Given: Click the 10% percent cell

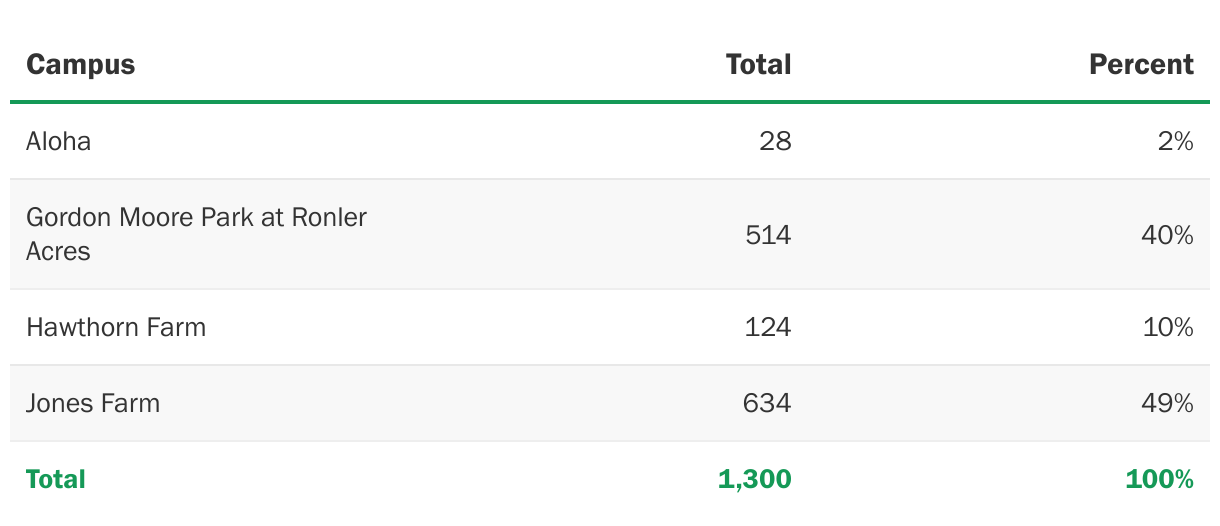Looking at the screenshot, I should tap(1168, 327).
